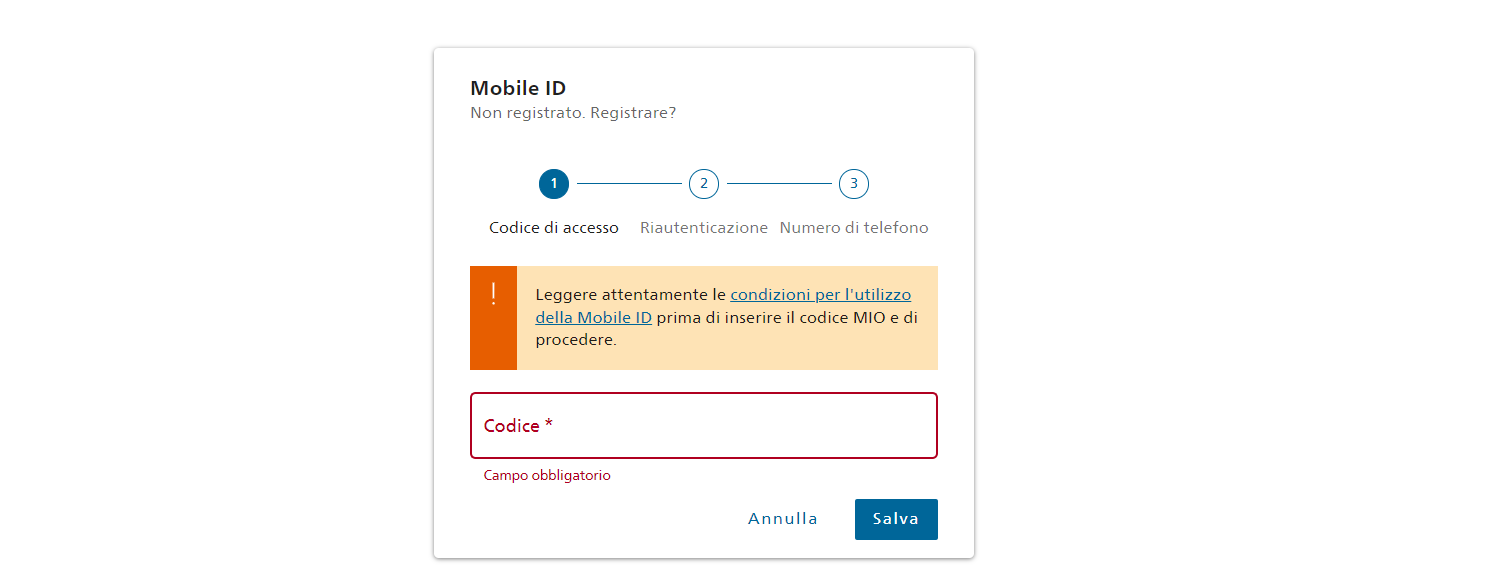Click the Campo obbligatorio error message
1504x588 pixels.
(x=547, y=475)
